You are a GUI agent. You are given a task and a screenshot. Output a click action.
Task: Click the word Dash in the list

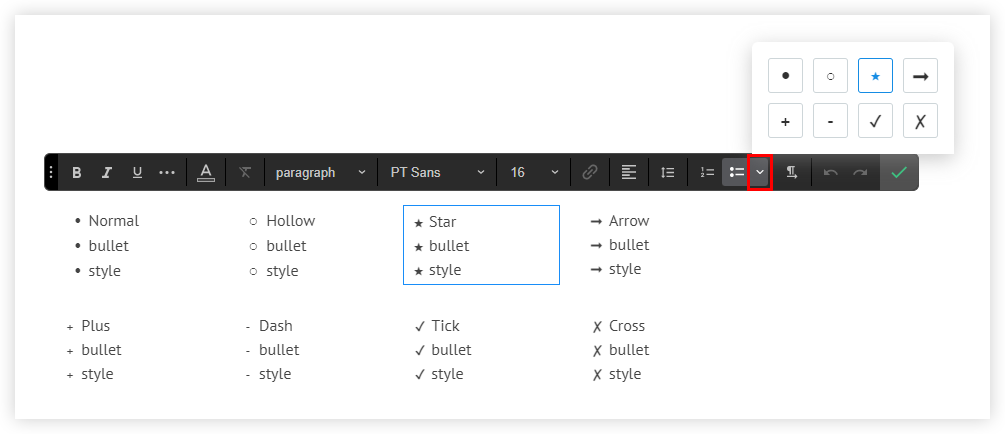click(x=276, y=326)
